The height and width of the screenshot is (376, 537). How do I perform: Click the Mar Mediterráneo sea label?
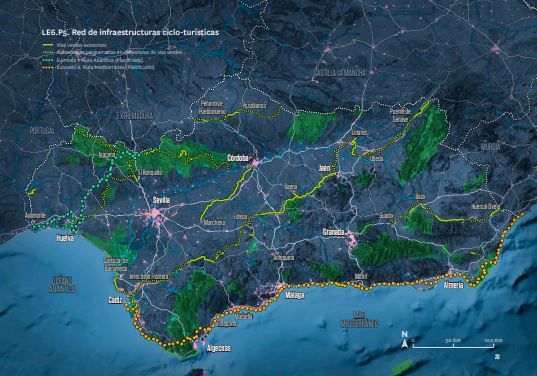click(360, 319)
